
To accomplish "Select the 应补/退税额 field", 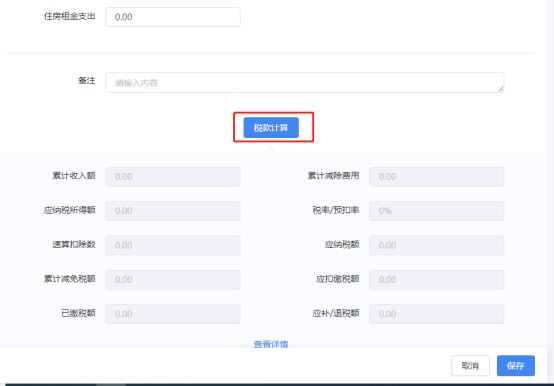I will point(436,314).
